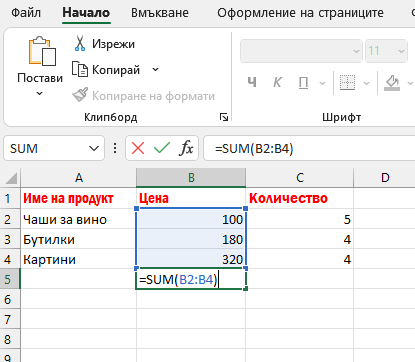
Task: Toggle underline П formatting
Action: click(x=303, y=82)
